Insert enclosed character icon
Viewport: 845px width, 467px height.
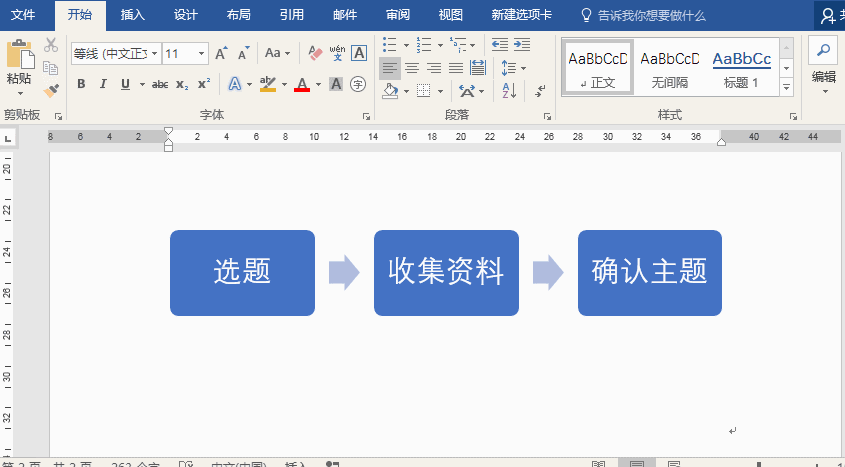[x=358, y=84]
